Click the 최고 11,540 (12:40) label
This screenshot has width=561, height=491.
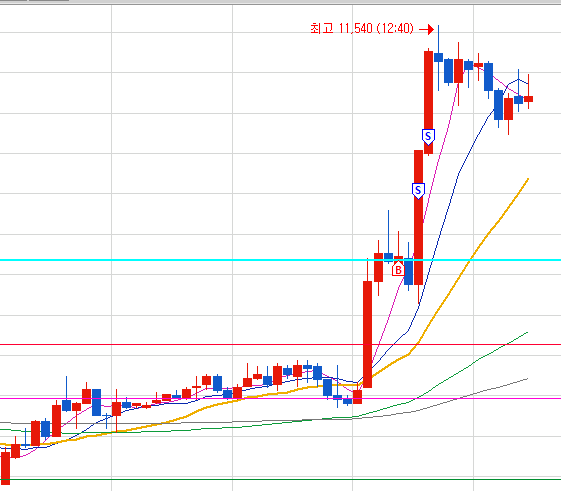click(x=362, y=28)
